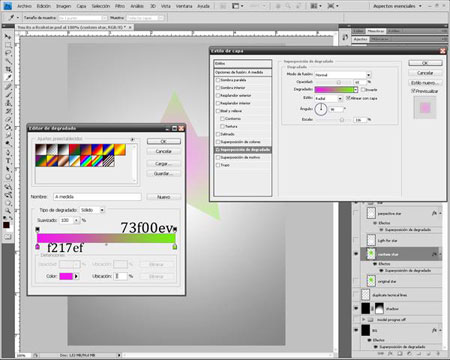Hide the BG layer with its eye icon
450x360 pixels.
(356, 330)
